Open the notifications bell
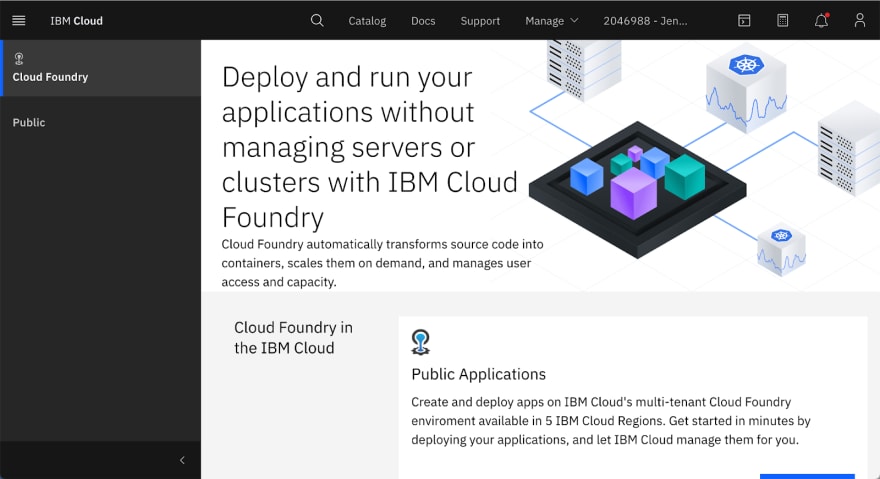The width and height of the screenshot is (880, 479). [x=822, y=21]
